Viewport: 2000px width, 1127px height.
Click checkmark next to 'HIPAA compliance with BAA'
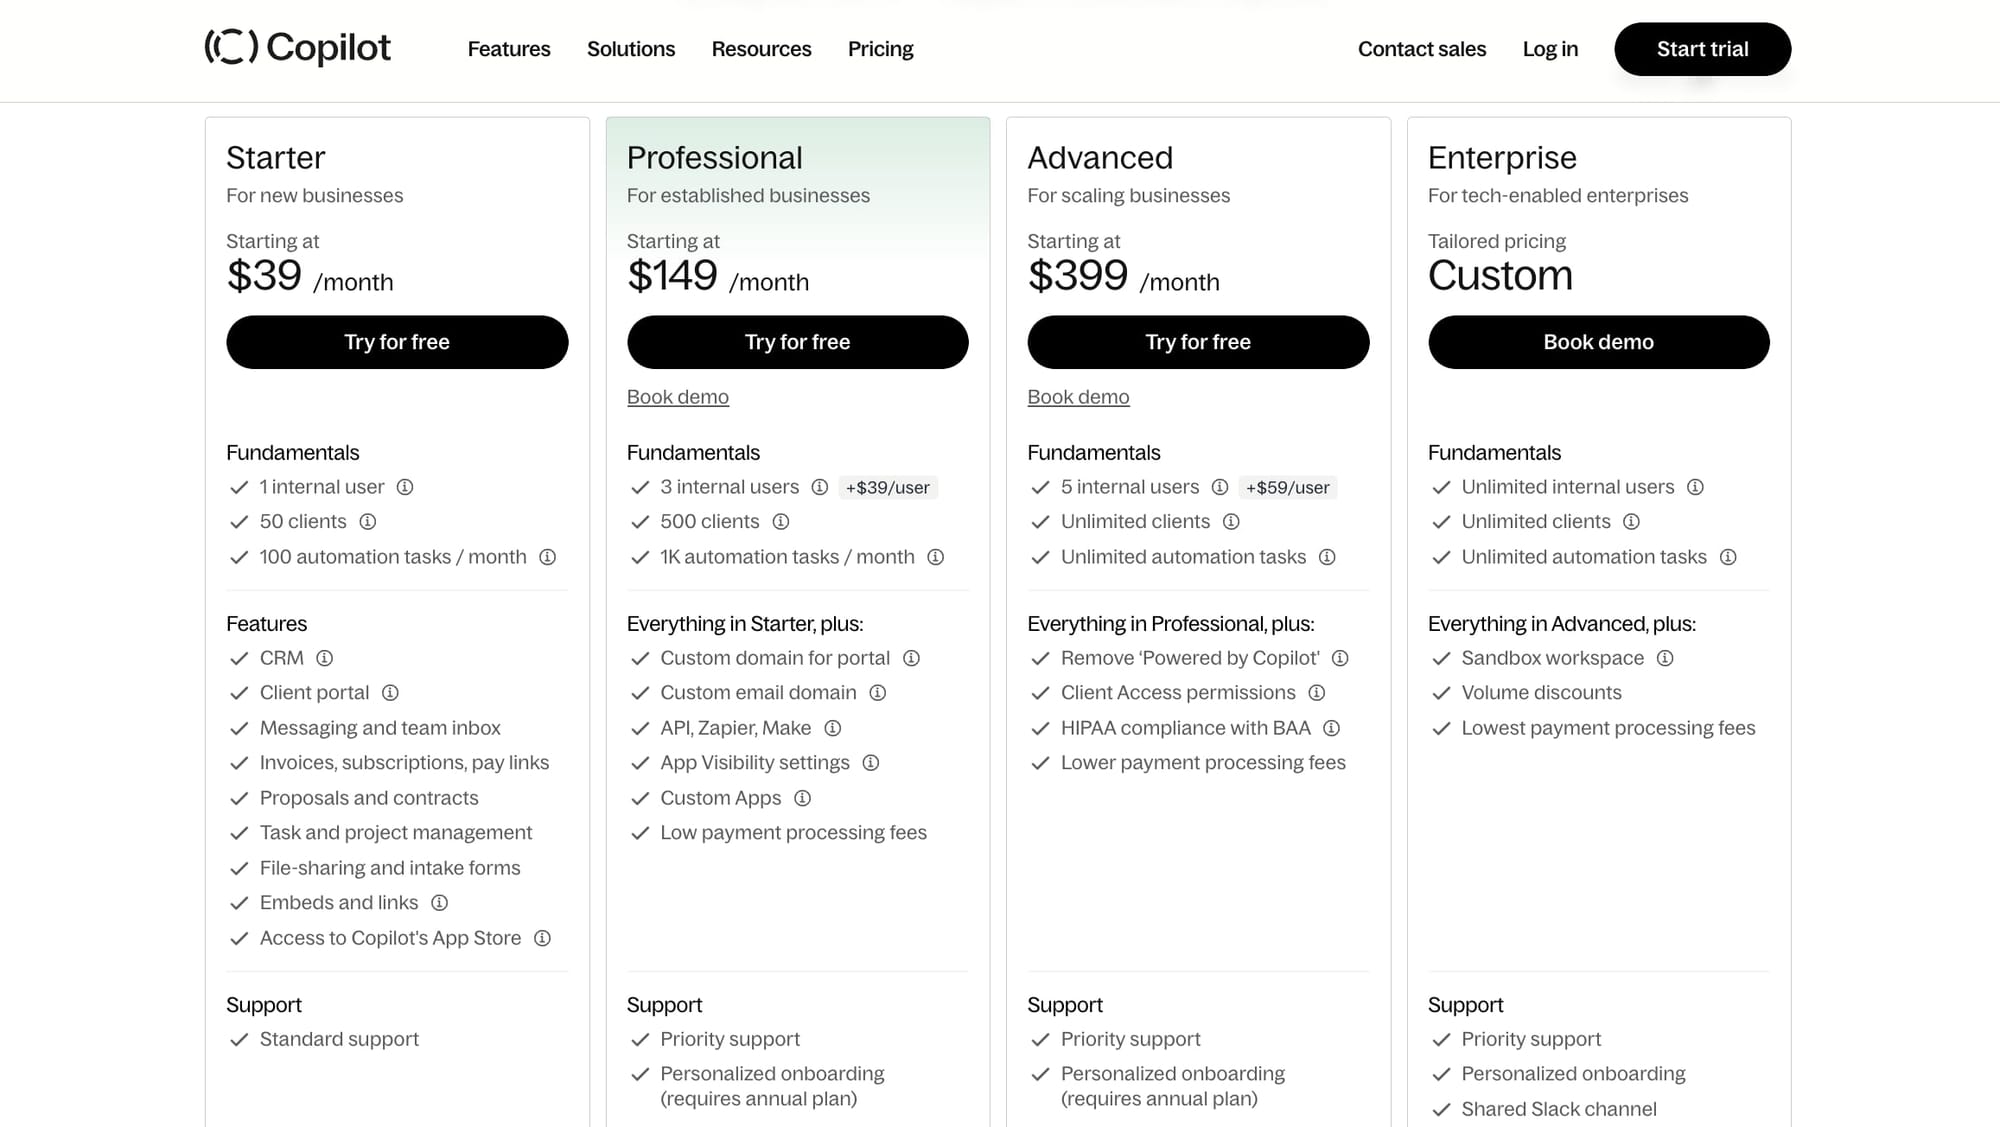pos(1040,727)
